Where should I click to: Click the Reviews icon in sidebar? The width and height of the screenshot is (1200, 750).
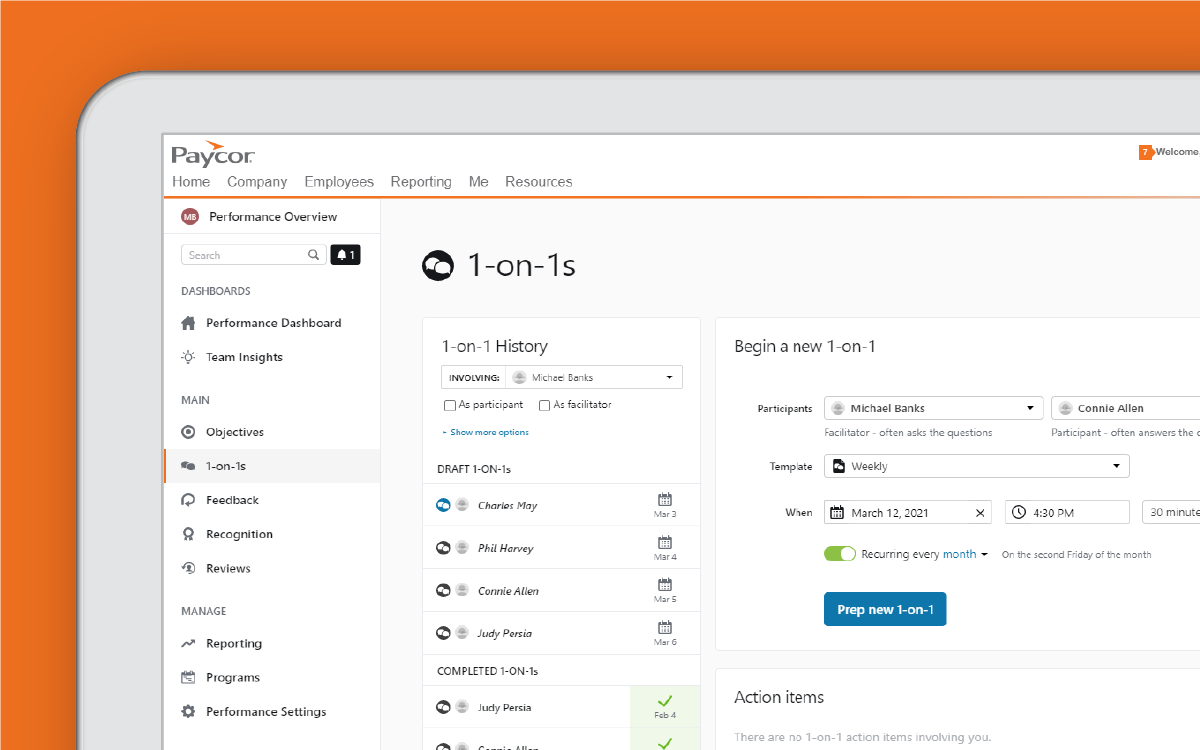tap(188, 568)
